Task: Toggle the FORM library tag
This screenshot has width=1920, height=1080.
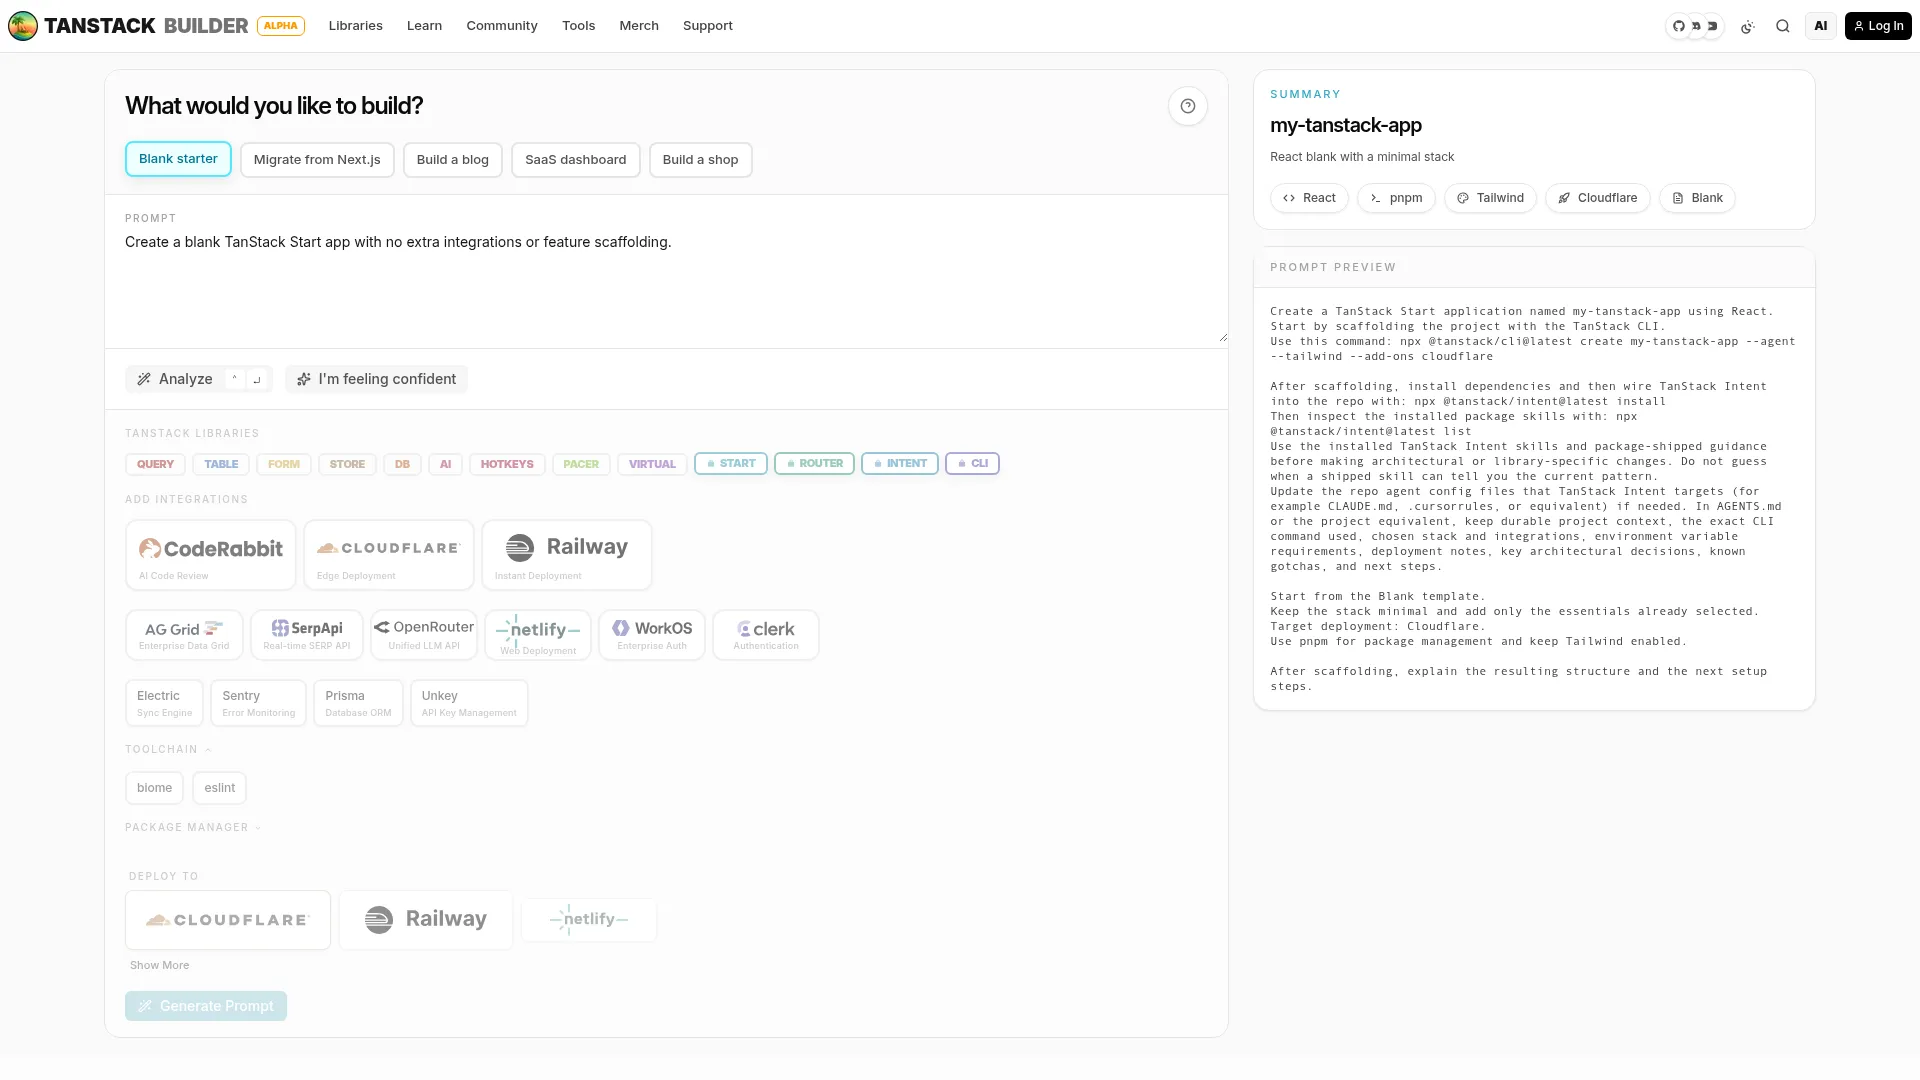Action: pyautogui.click(x=284, y=464)
